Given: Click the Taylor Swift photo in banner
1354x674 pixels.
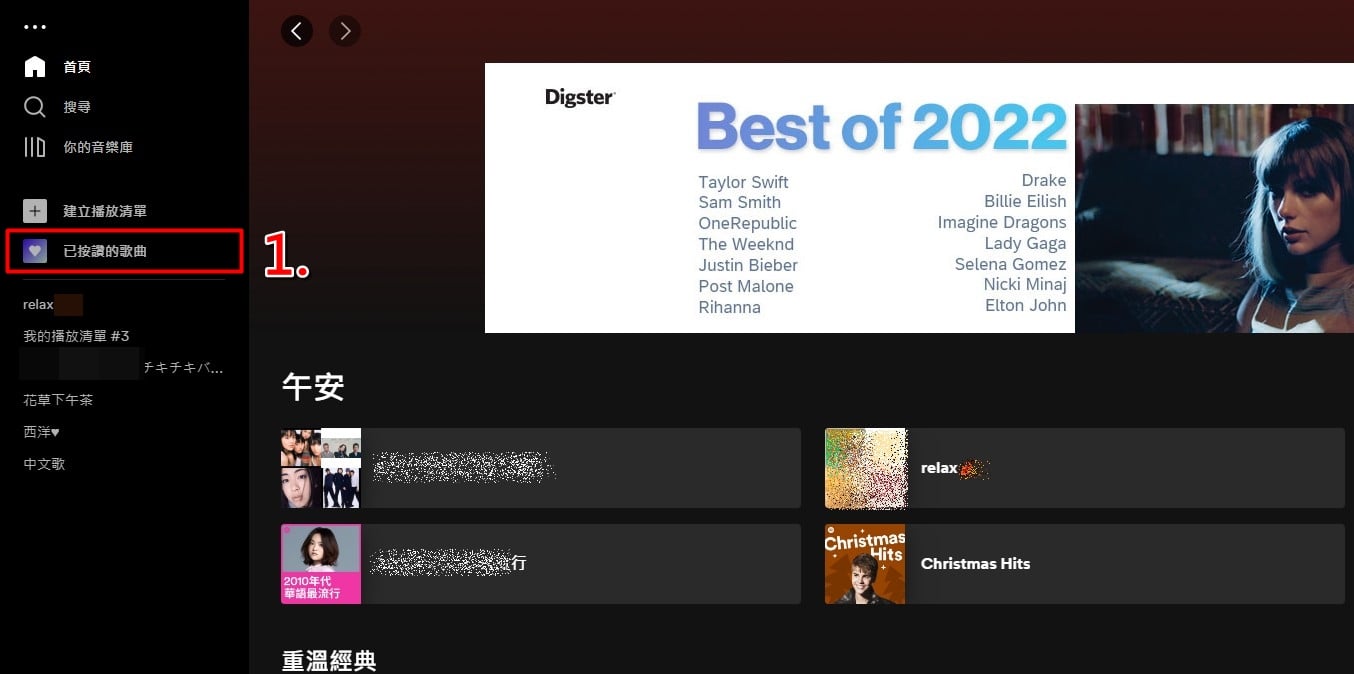Looking at the screenshot, I should [x=1214, y=218].
